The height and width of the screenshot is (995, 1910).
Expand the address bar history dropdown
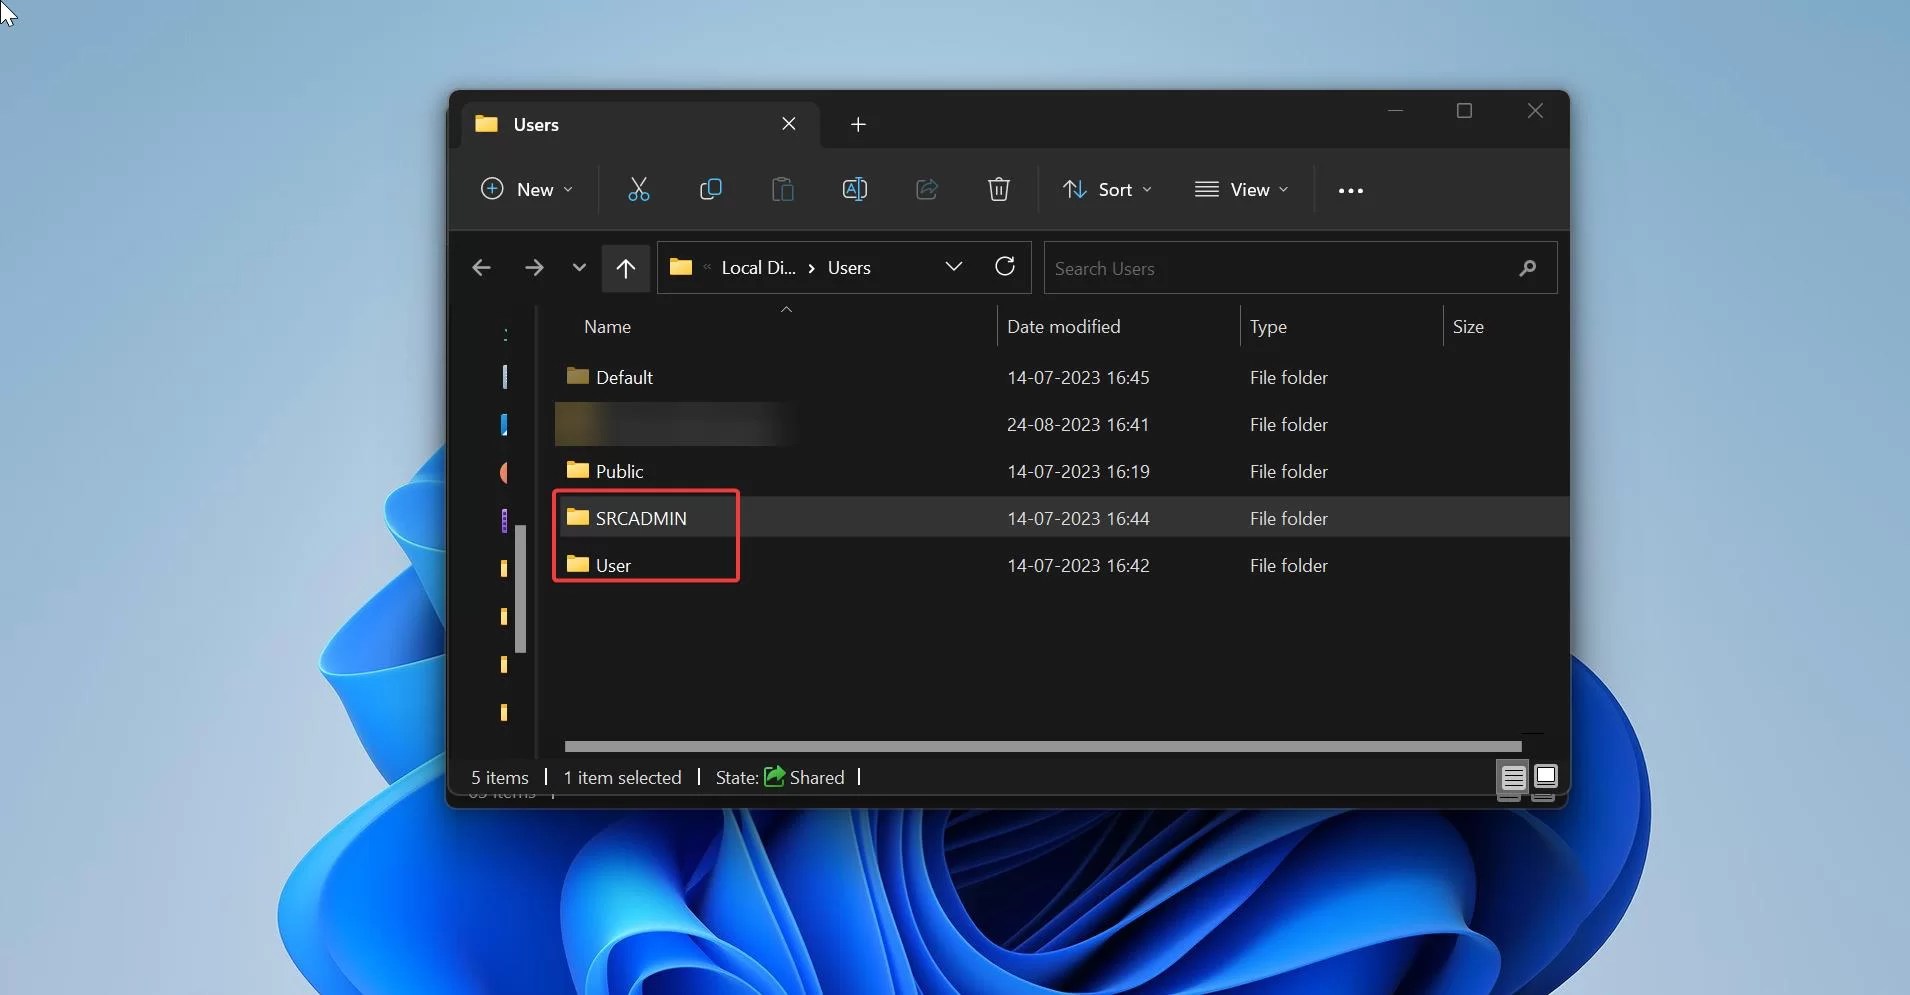pyautogui.click(x=954, y=266)
